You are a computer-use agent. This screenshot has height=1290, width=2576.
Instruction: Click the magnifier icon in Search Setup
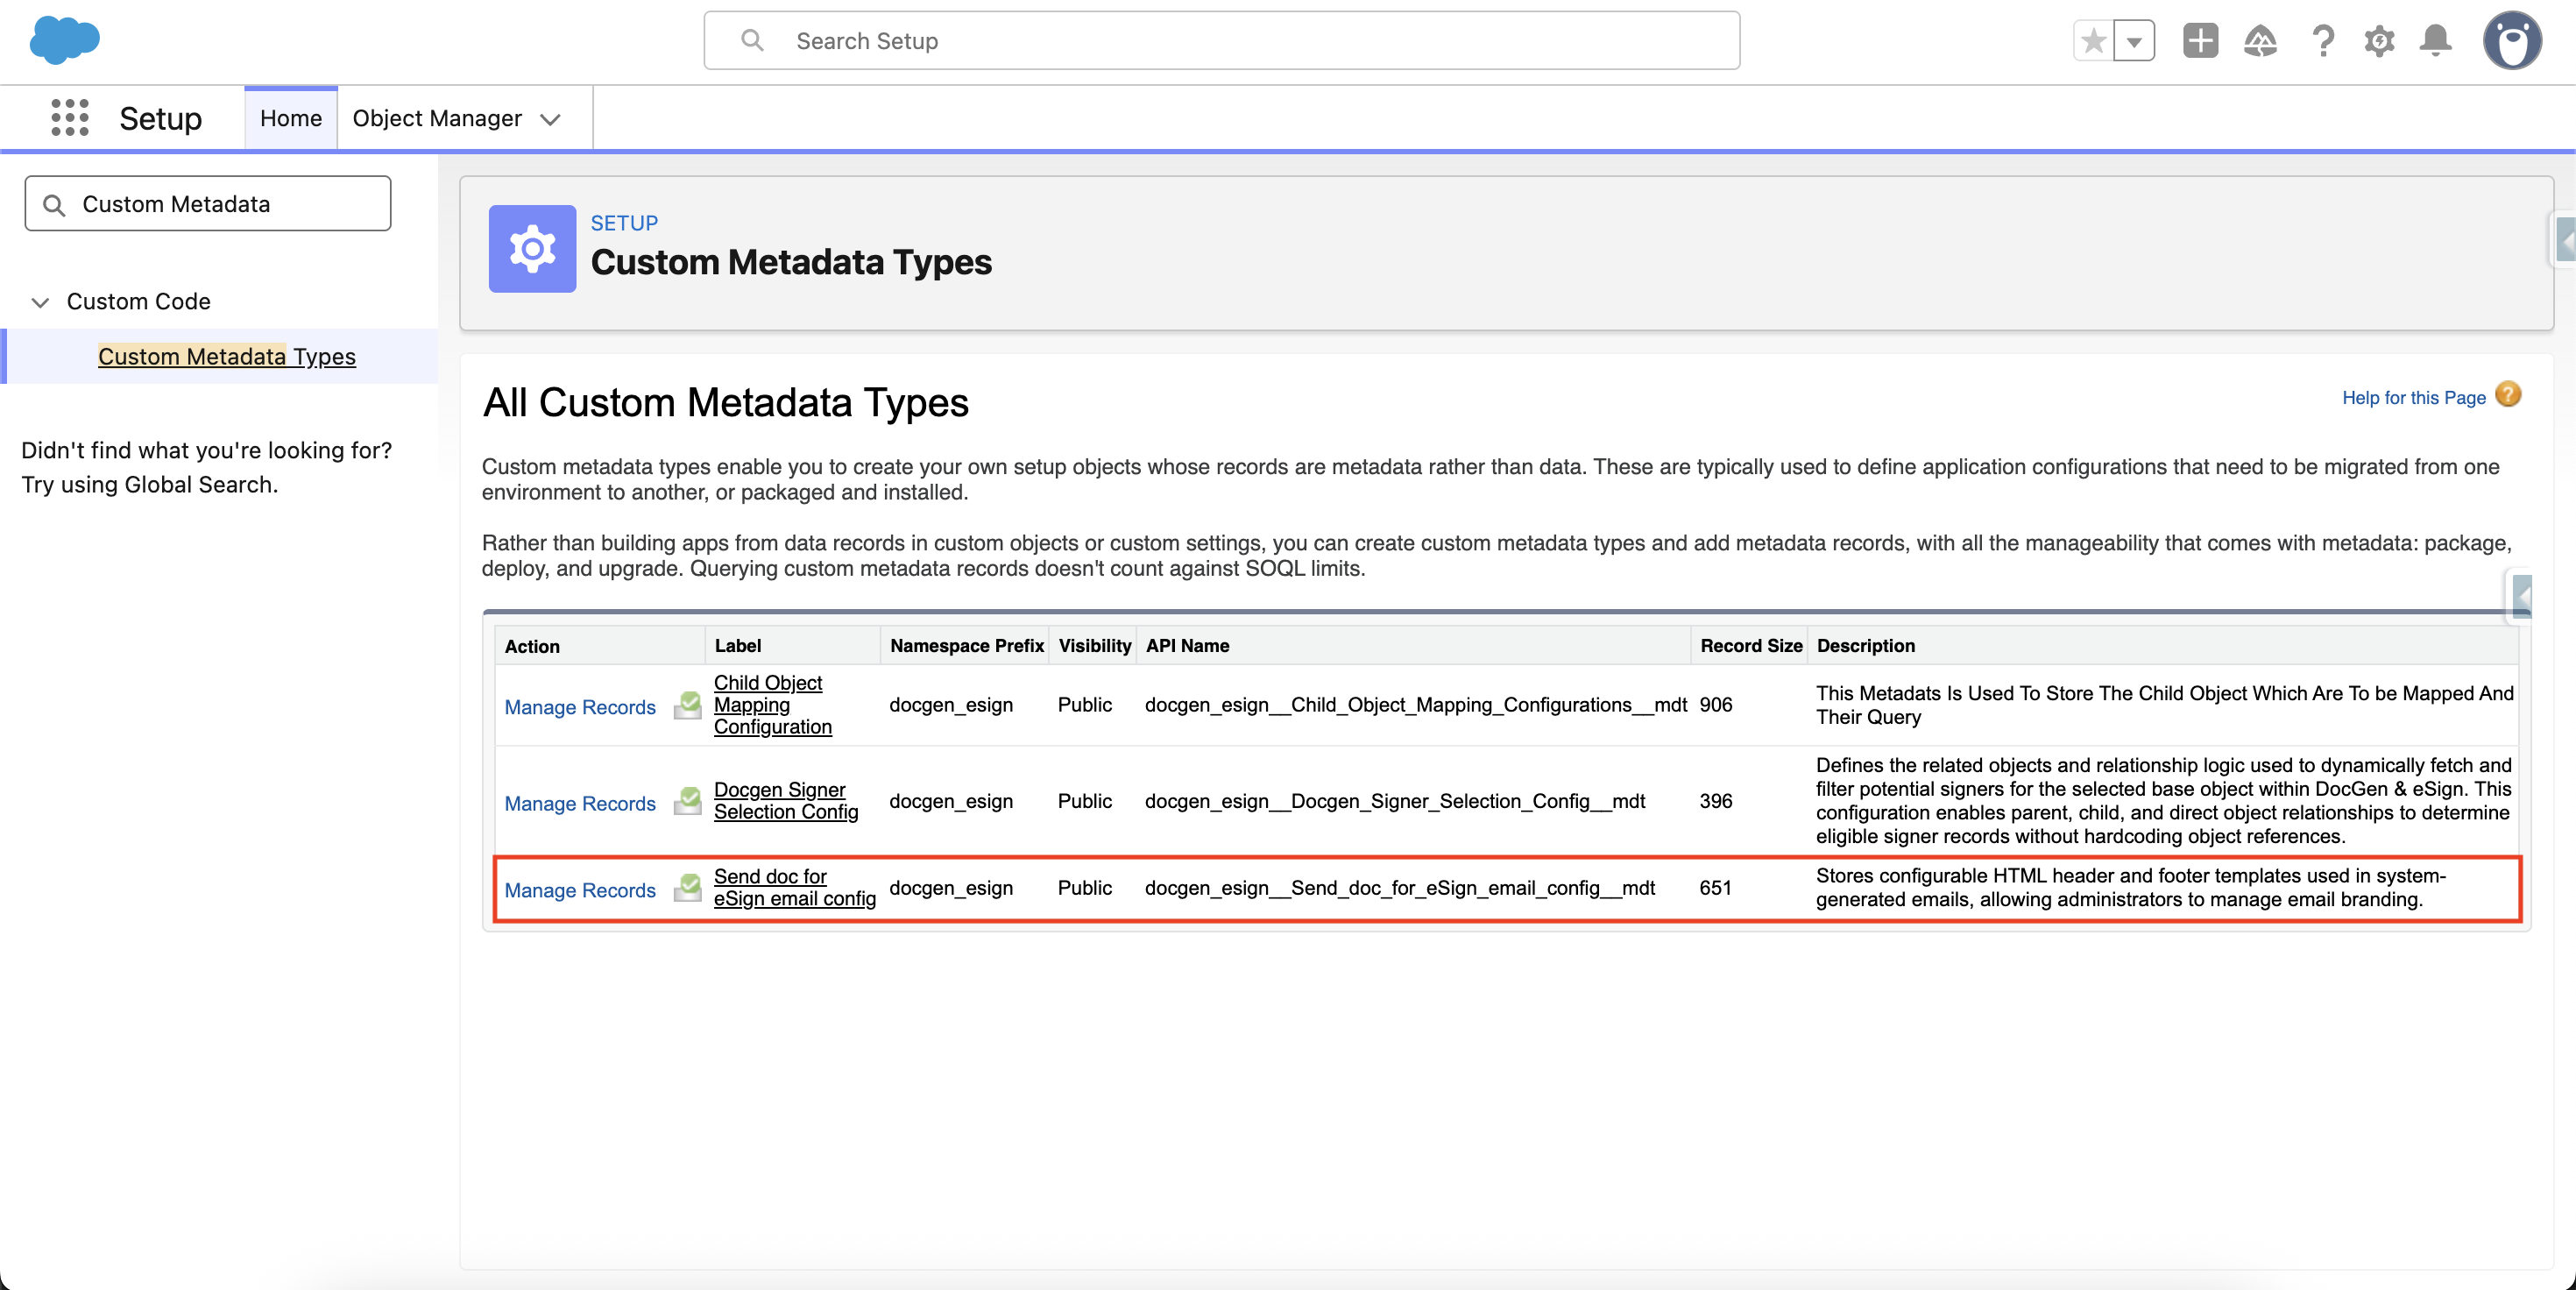(x=752, y=40)
